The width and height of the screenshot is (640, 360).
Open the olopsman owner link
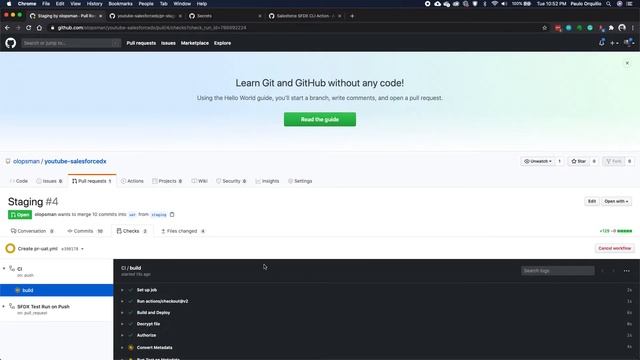click(26, 161)
